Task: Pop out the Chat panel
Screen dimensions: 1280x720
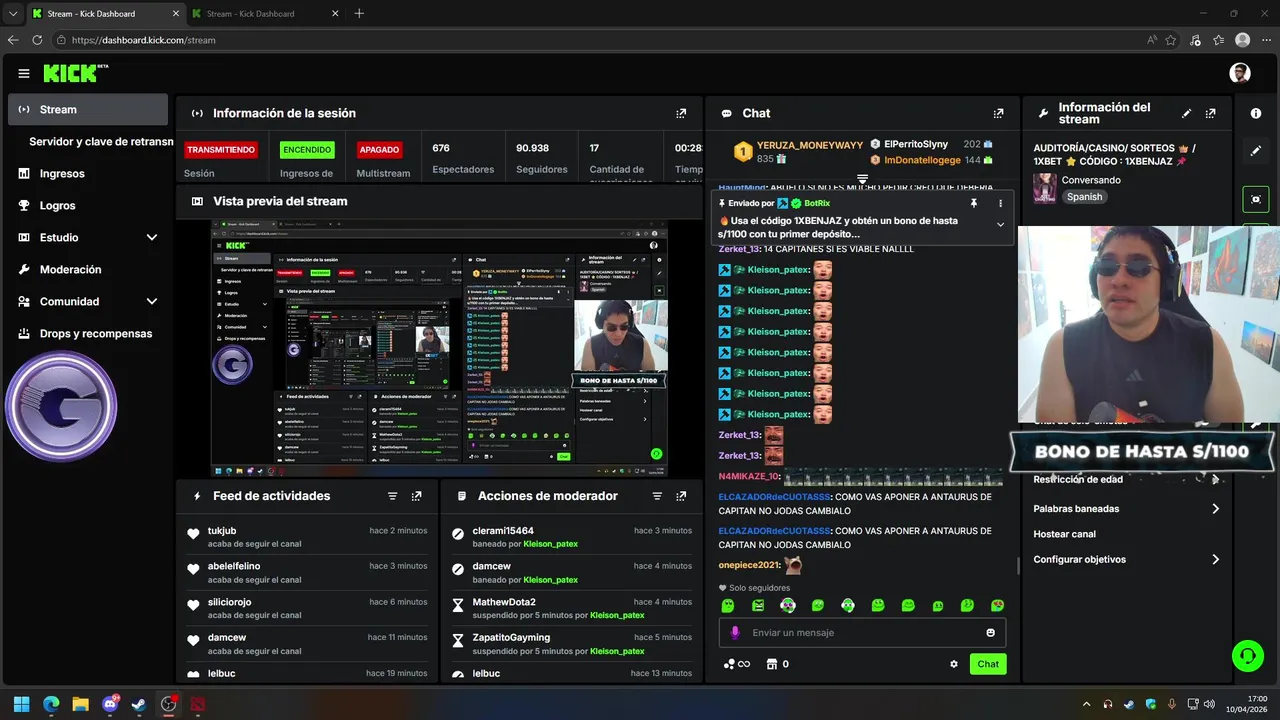Action: pos(998,113)
